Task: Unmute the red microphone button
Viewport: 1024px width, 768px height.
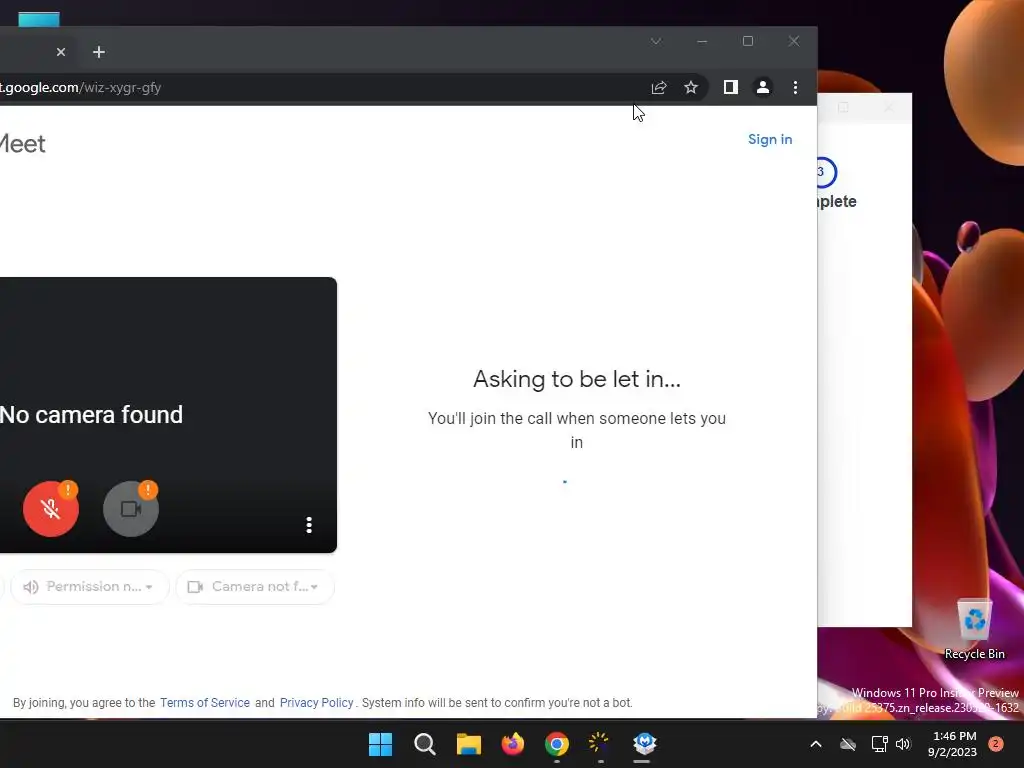Action: pyautogui.click(x=51, y=509)
